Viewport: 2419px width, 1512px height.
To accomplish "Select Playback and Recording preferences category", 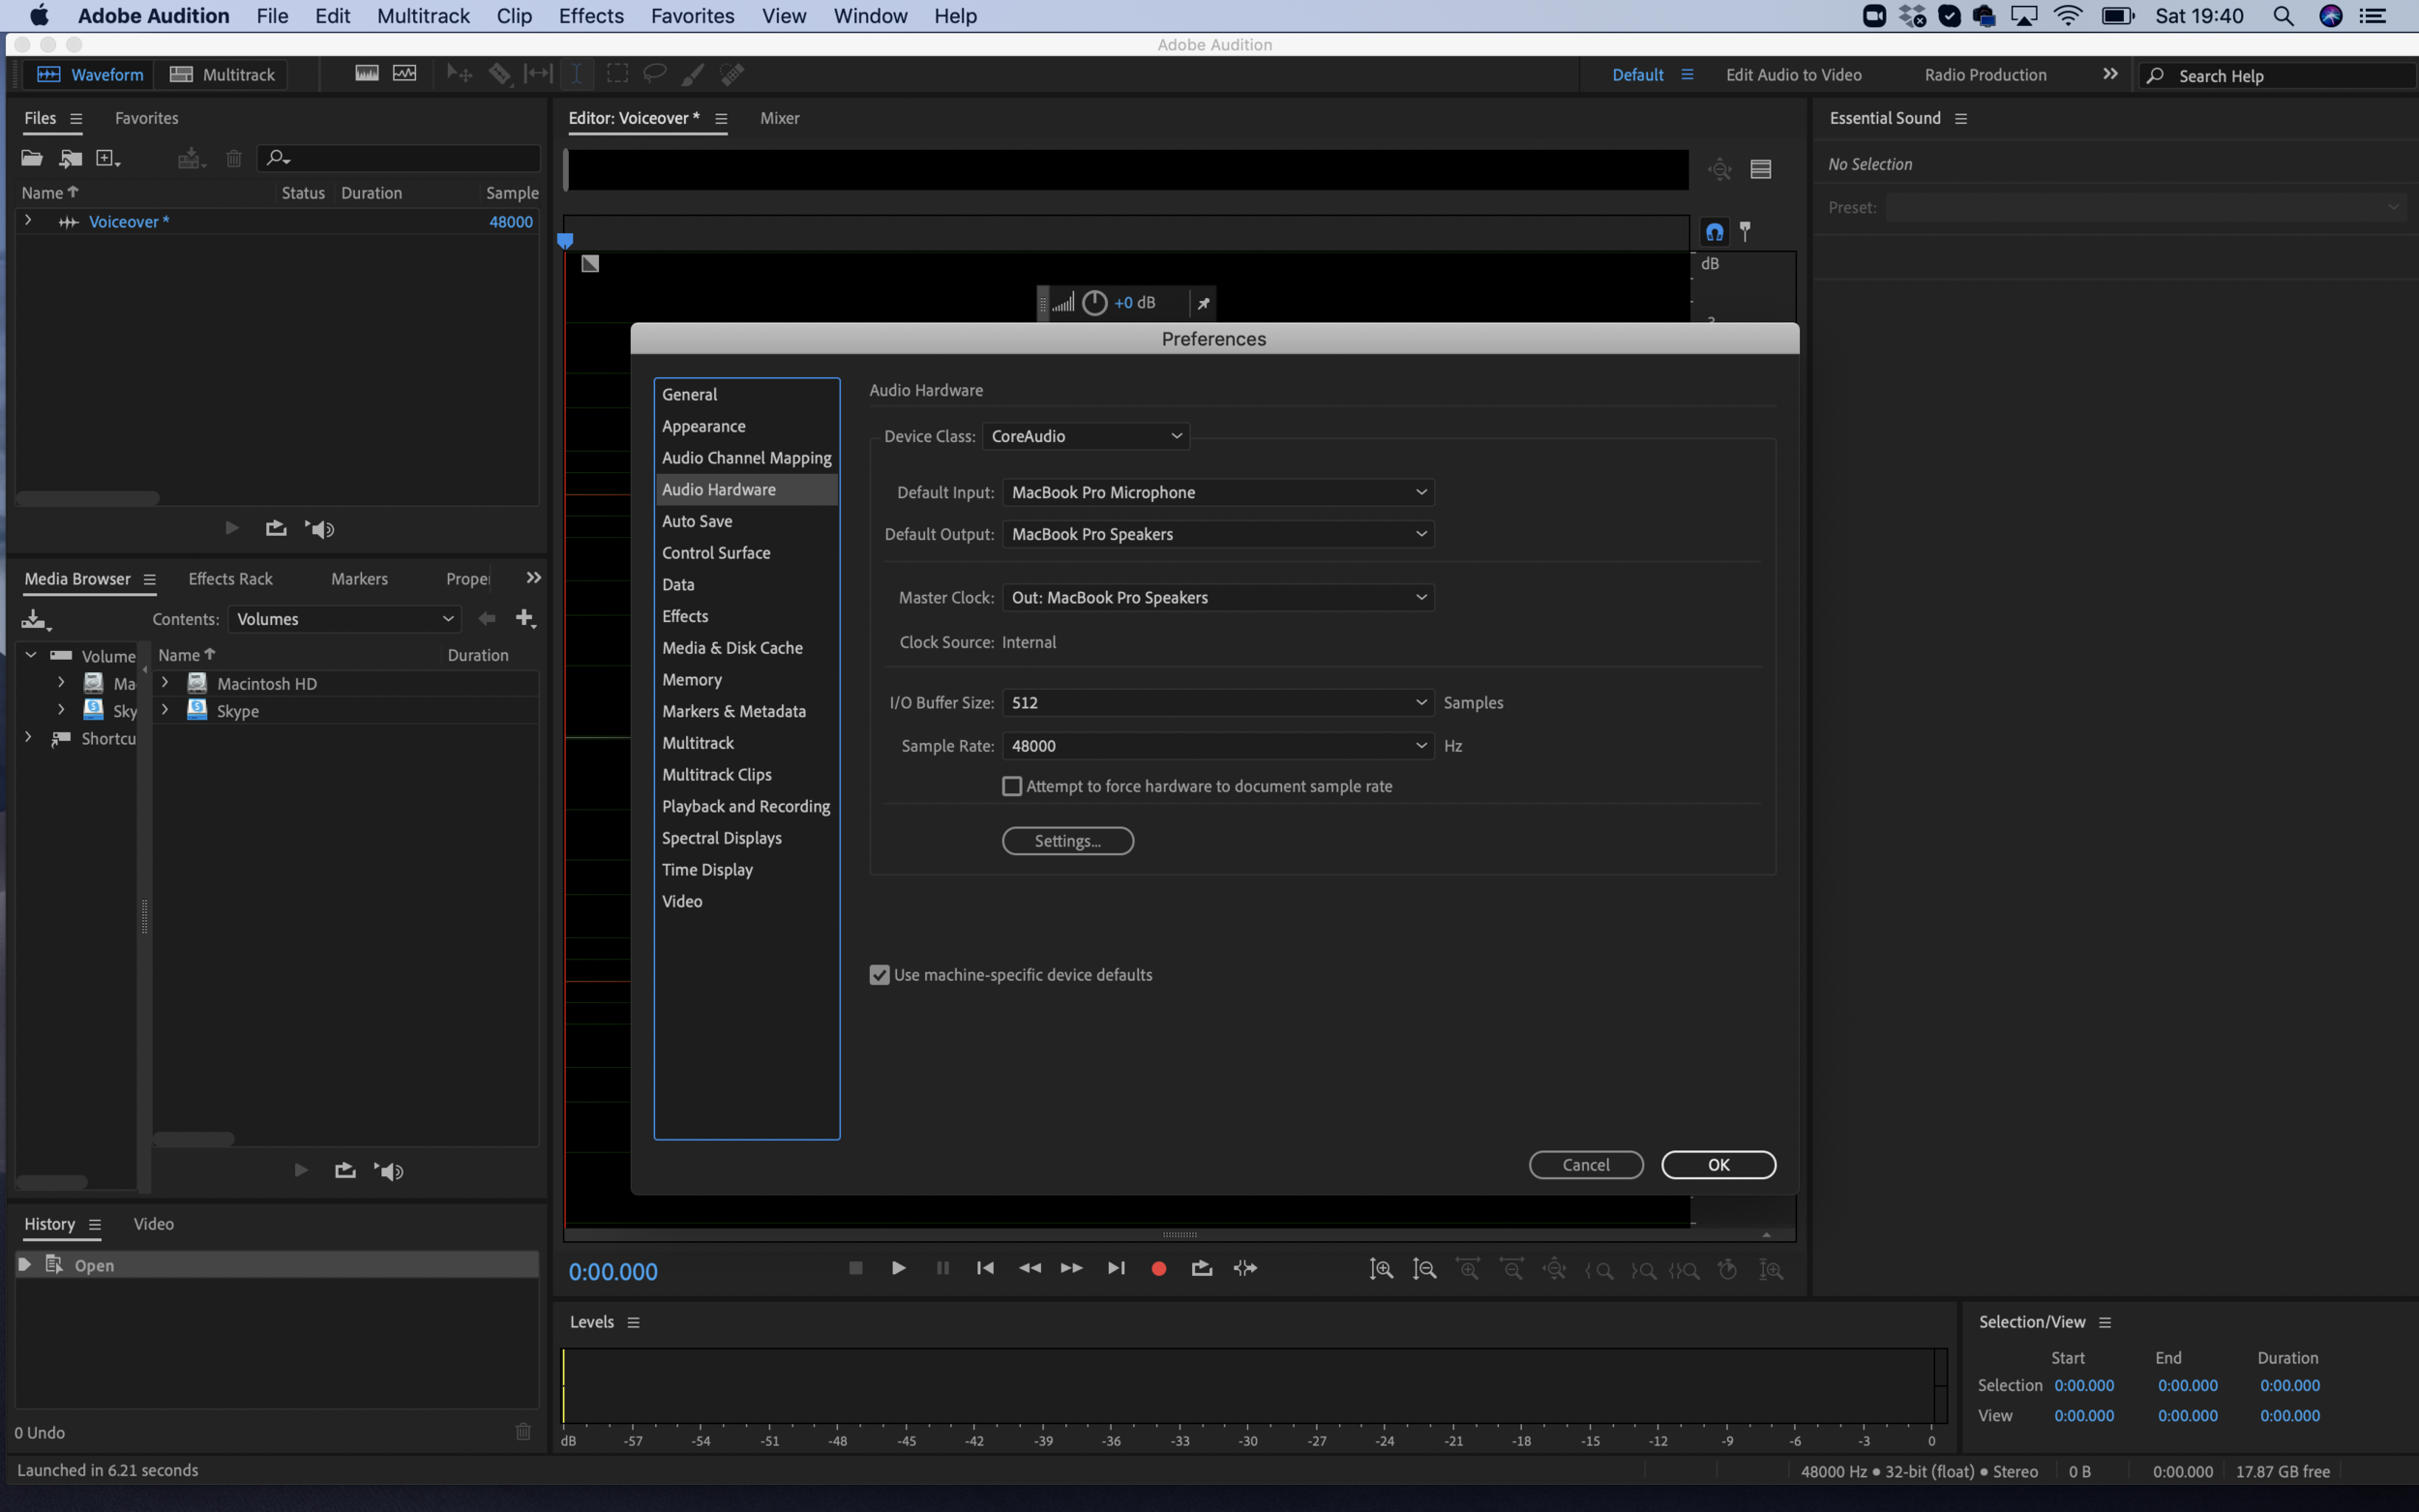I will click(x=745, y=806).
